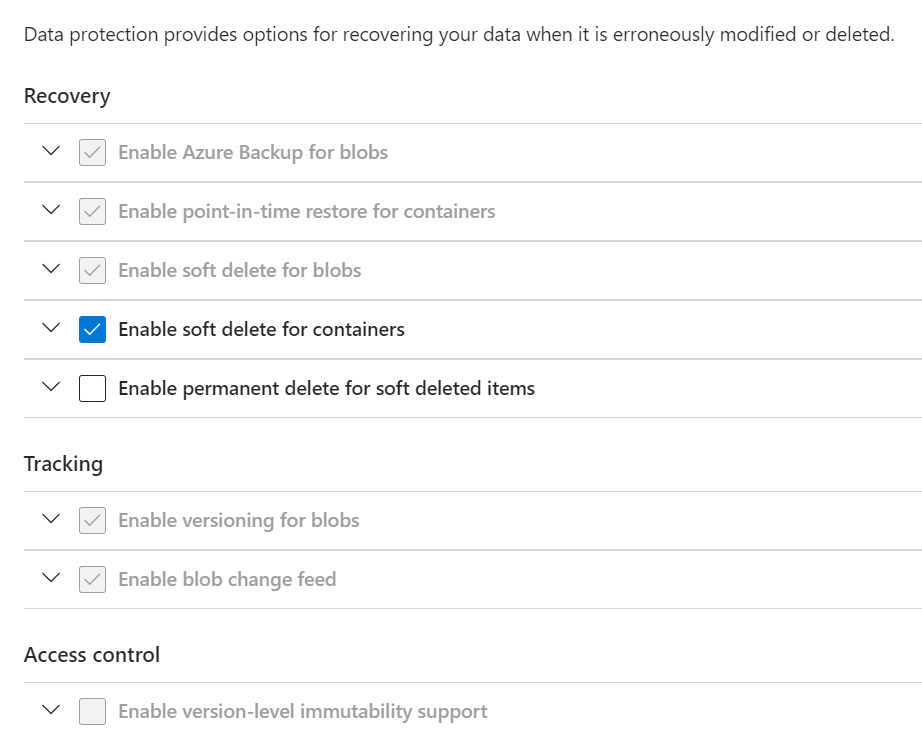922x739 pixels.
Task: Toggle the blob change feed checkbox
Action: coord(92,580)
